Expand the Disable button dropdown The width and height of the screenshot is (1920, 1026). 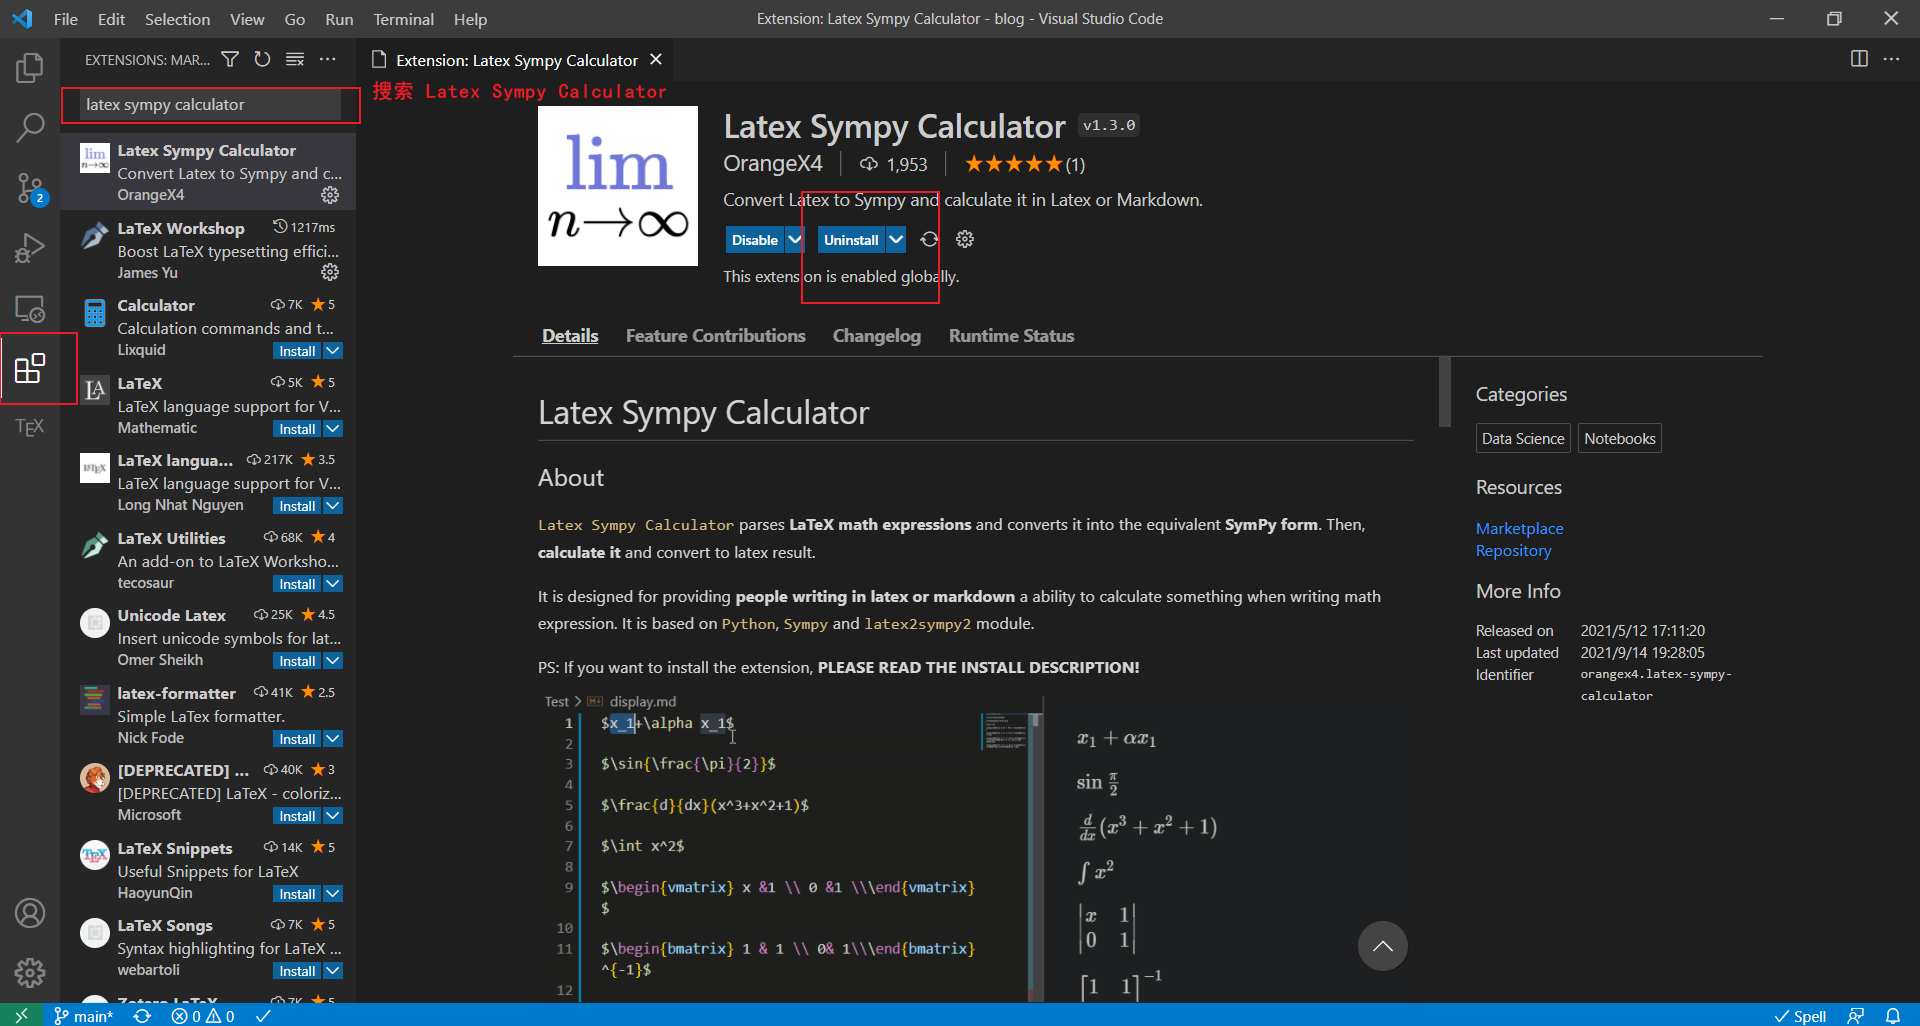tap(795, 239)
